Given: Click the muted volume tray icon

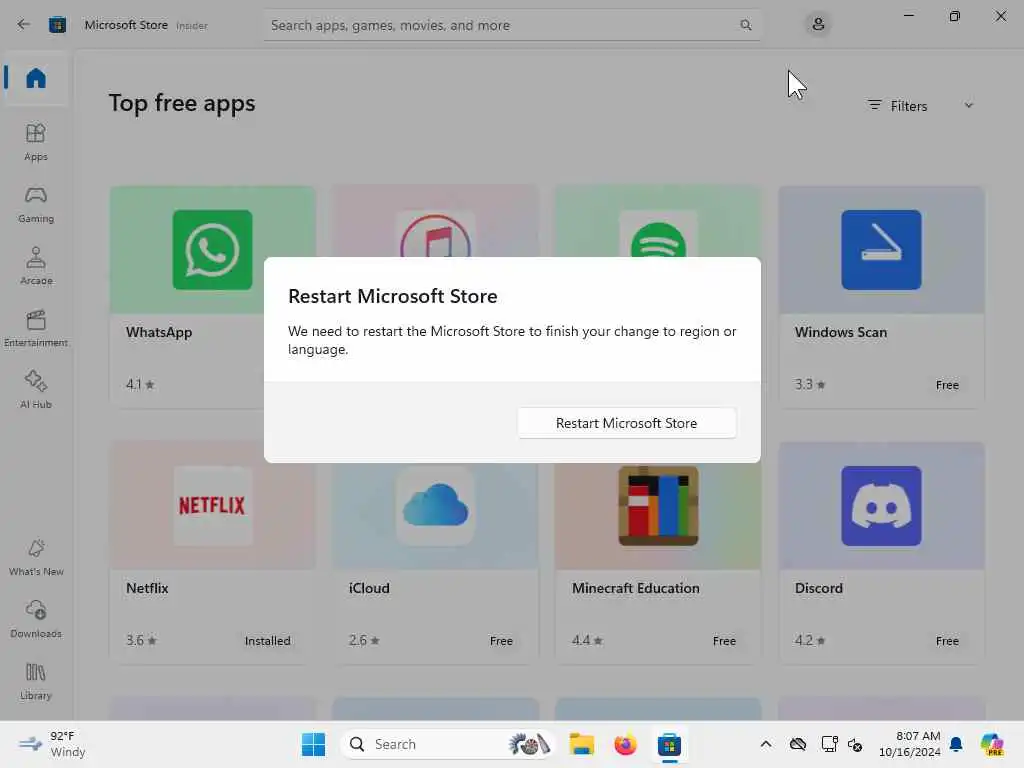Looking at the screenshot, I should [855, 744].
